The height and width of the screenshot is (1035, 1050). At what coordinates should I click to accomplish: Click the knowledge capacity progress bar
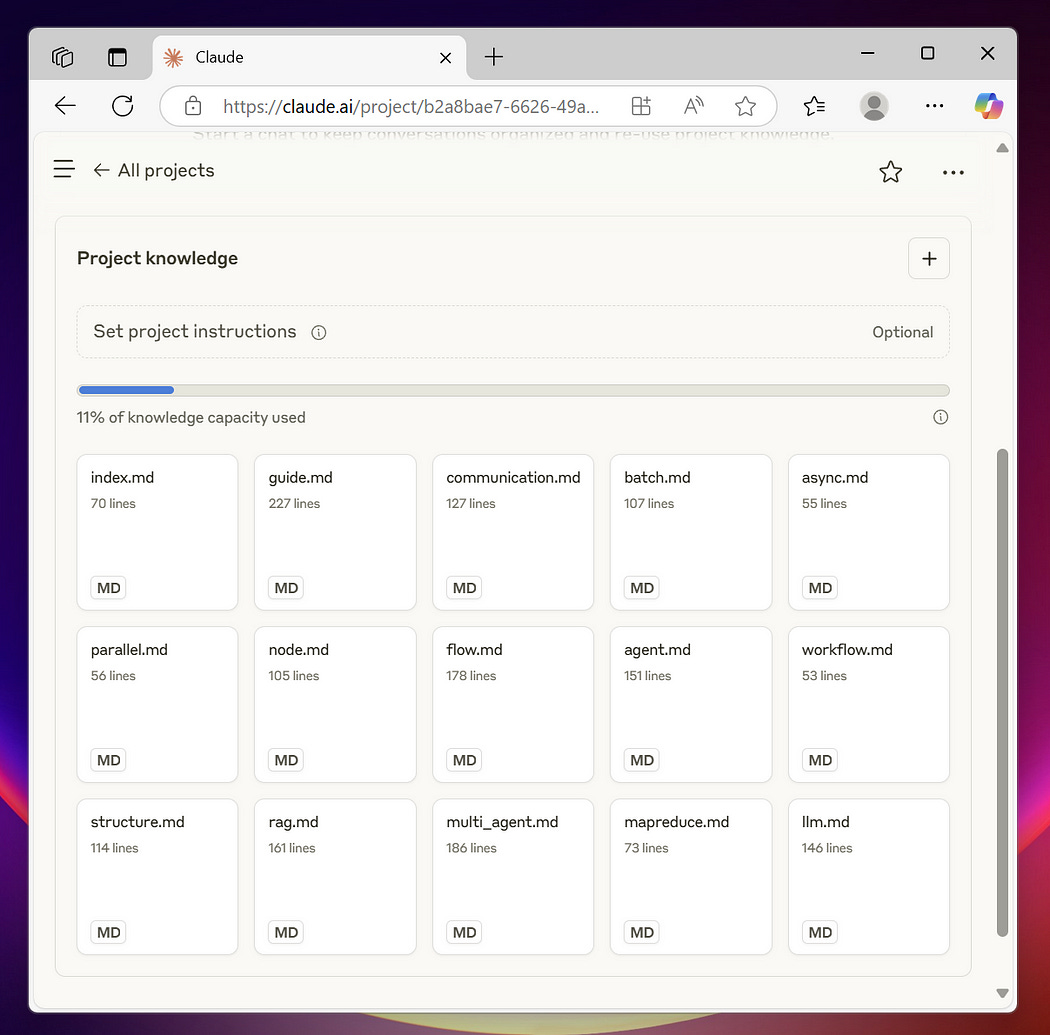click(x=512, y=390)
